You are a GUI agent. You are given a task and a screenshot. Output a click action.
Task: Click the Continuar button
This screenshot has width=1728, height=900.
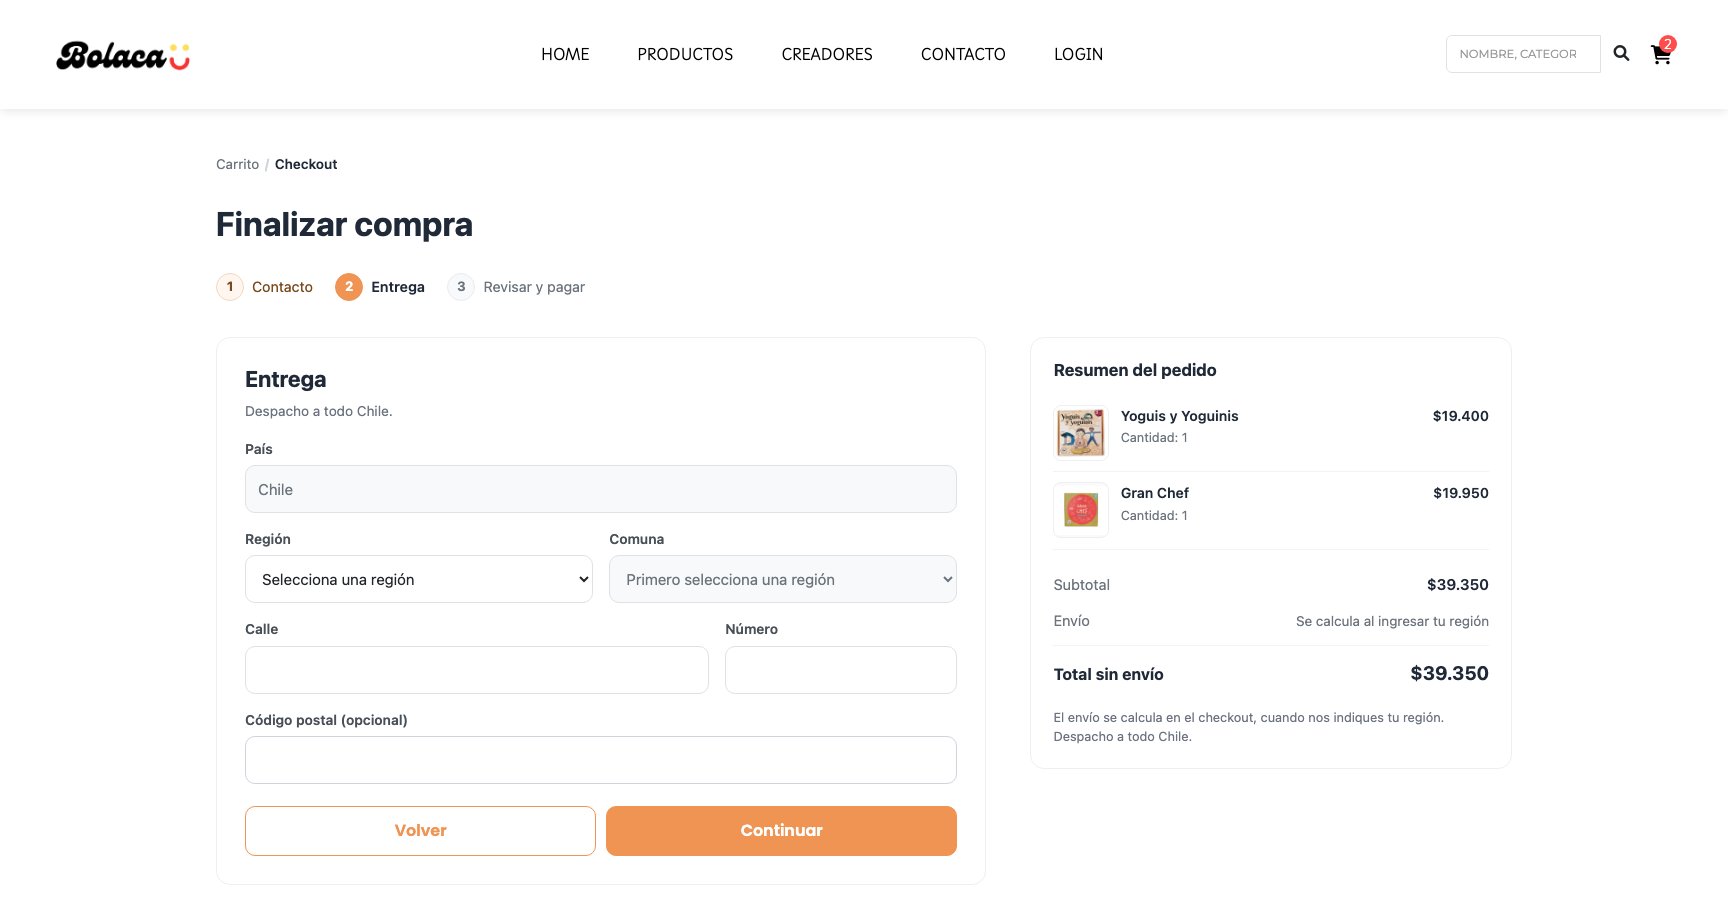781,831
